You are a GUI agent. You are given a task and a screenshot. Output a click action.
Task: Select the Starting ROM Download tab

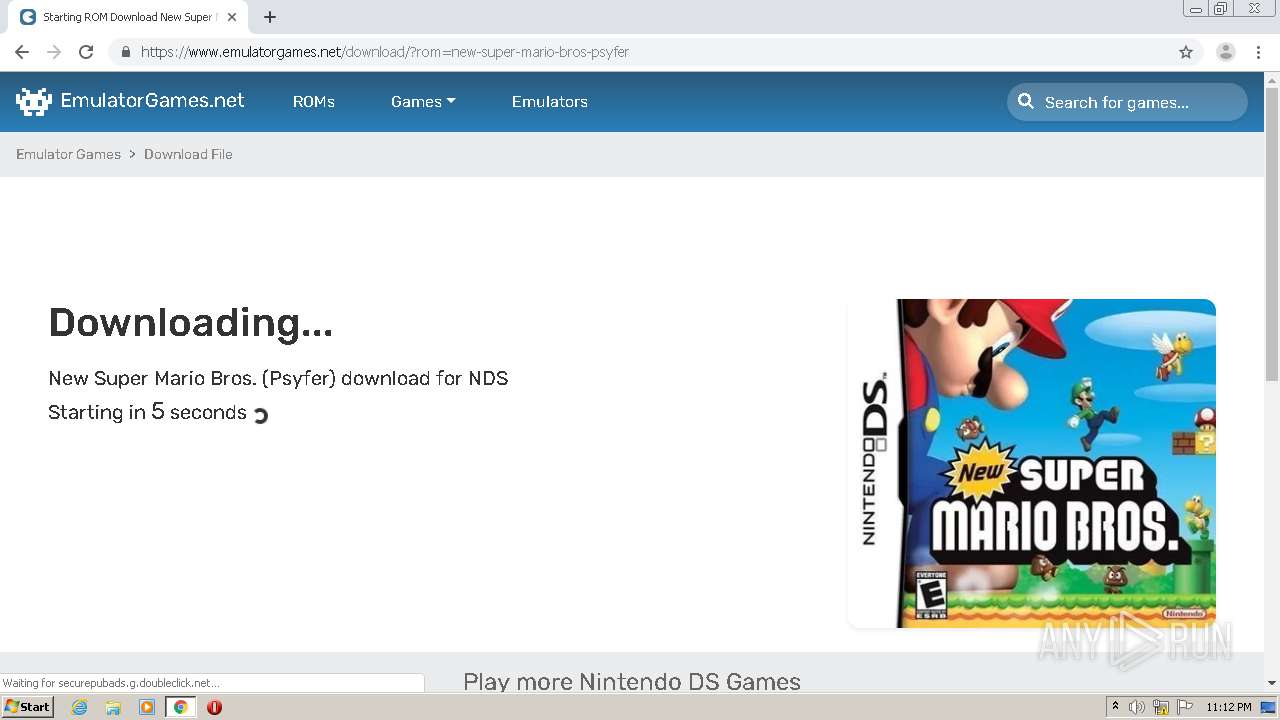tap(127, 17)
